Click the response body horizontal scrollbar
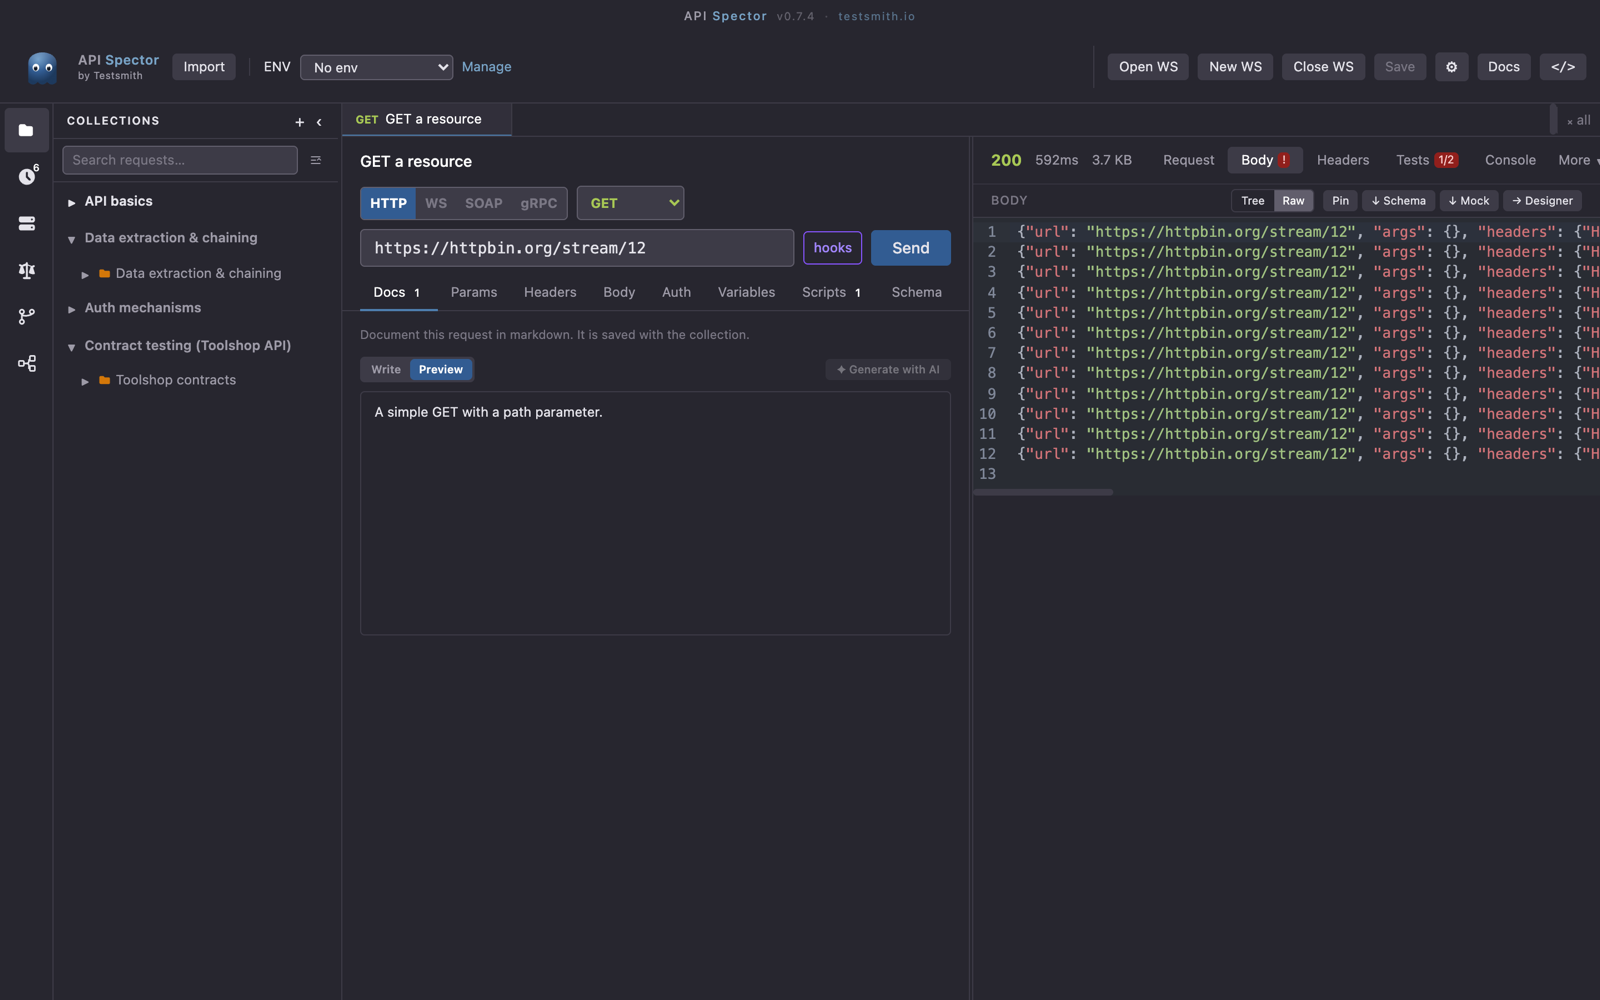Screen dimensions: 1600x1000 click(x=1043, y=492)
